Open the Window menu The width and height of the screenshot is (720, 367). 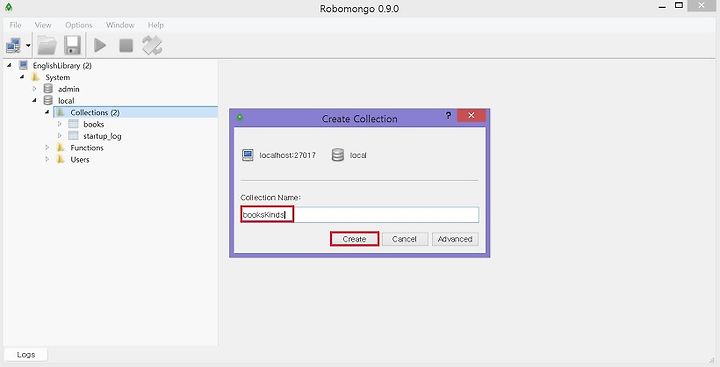(x=120, y=25)
